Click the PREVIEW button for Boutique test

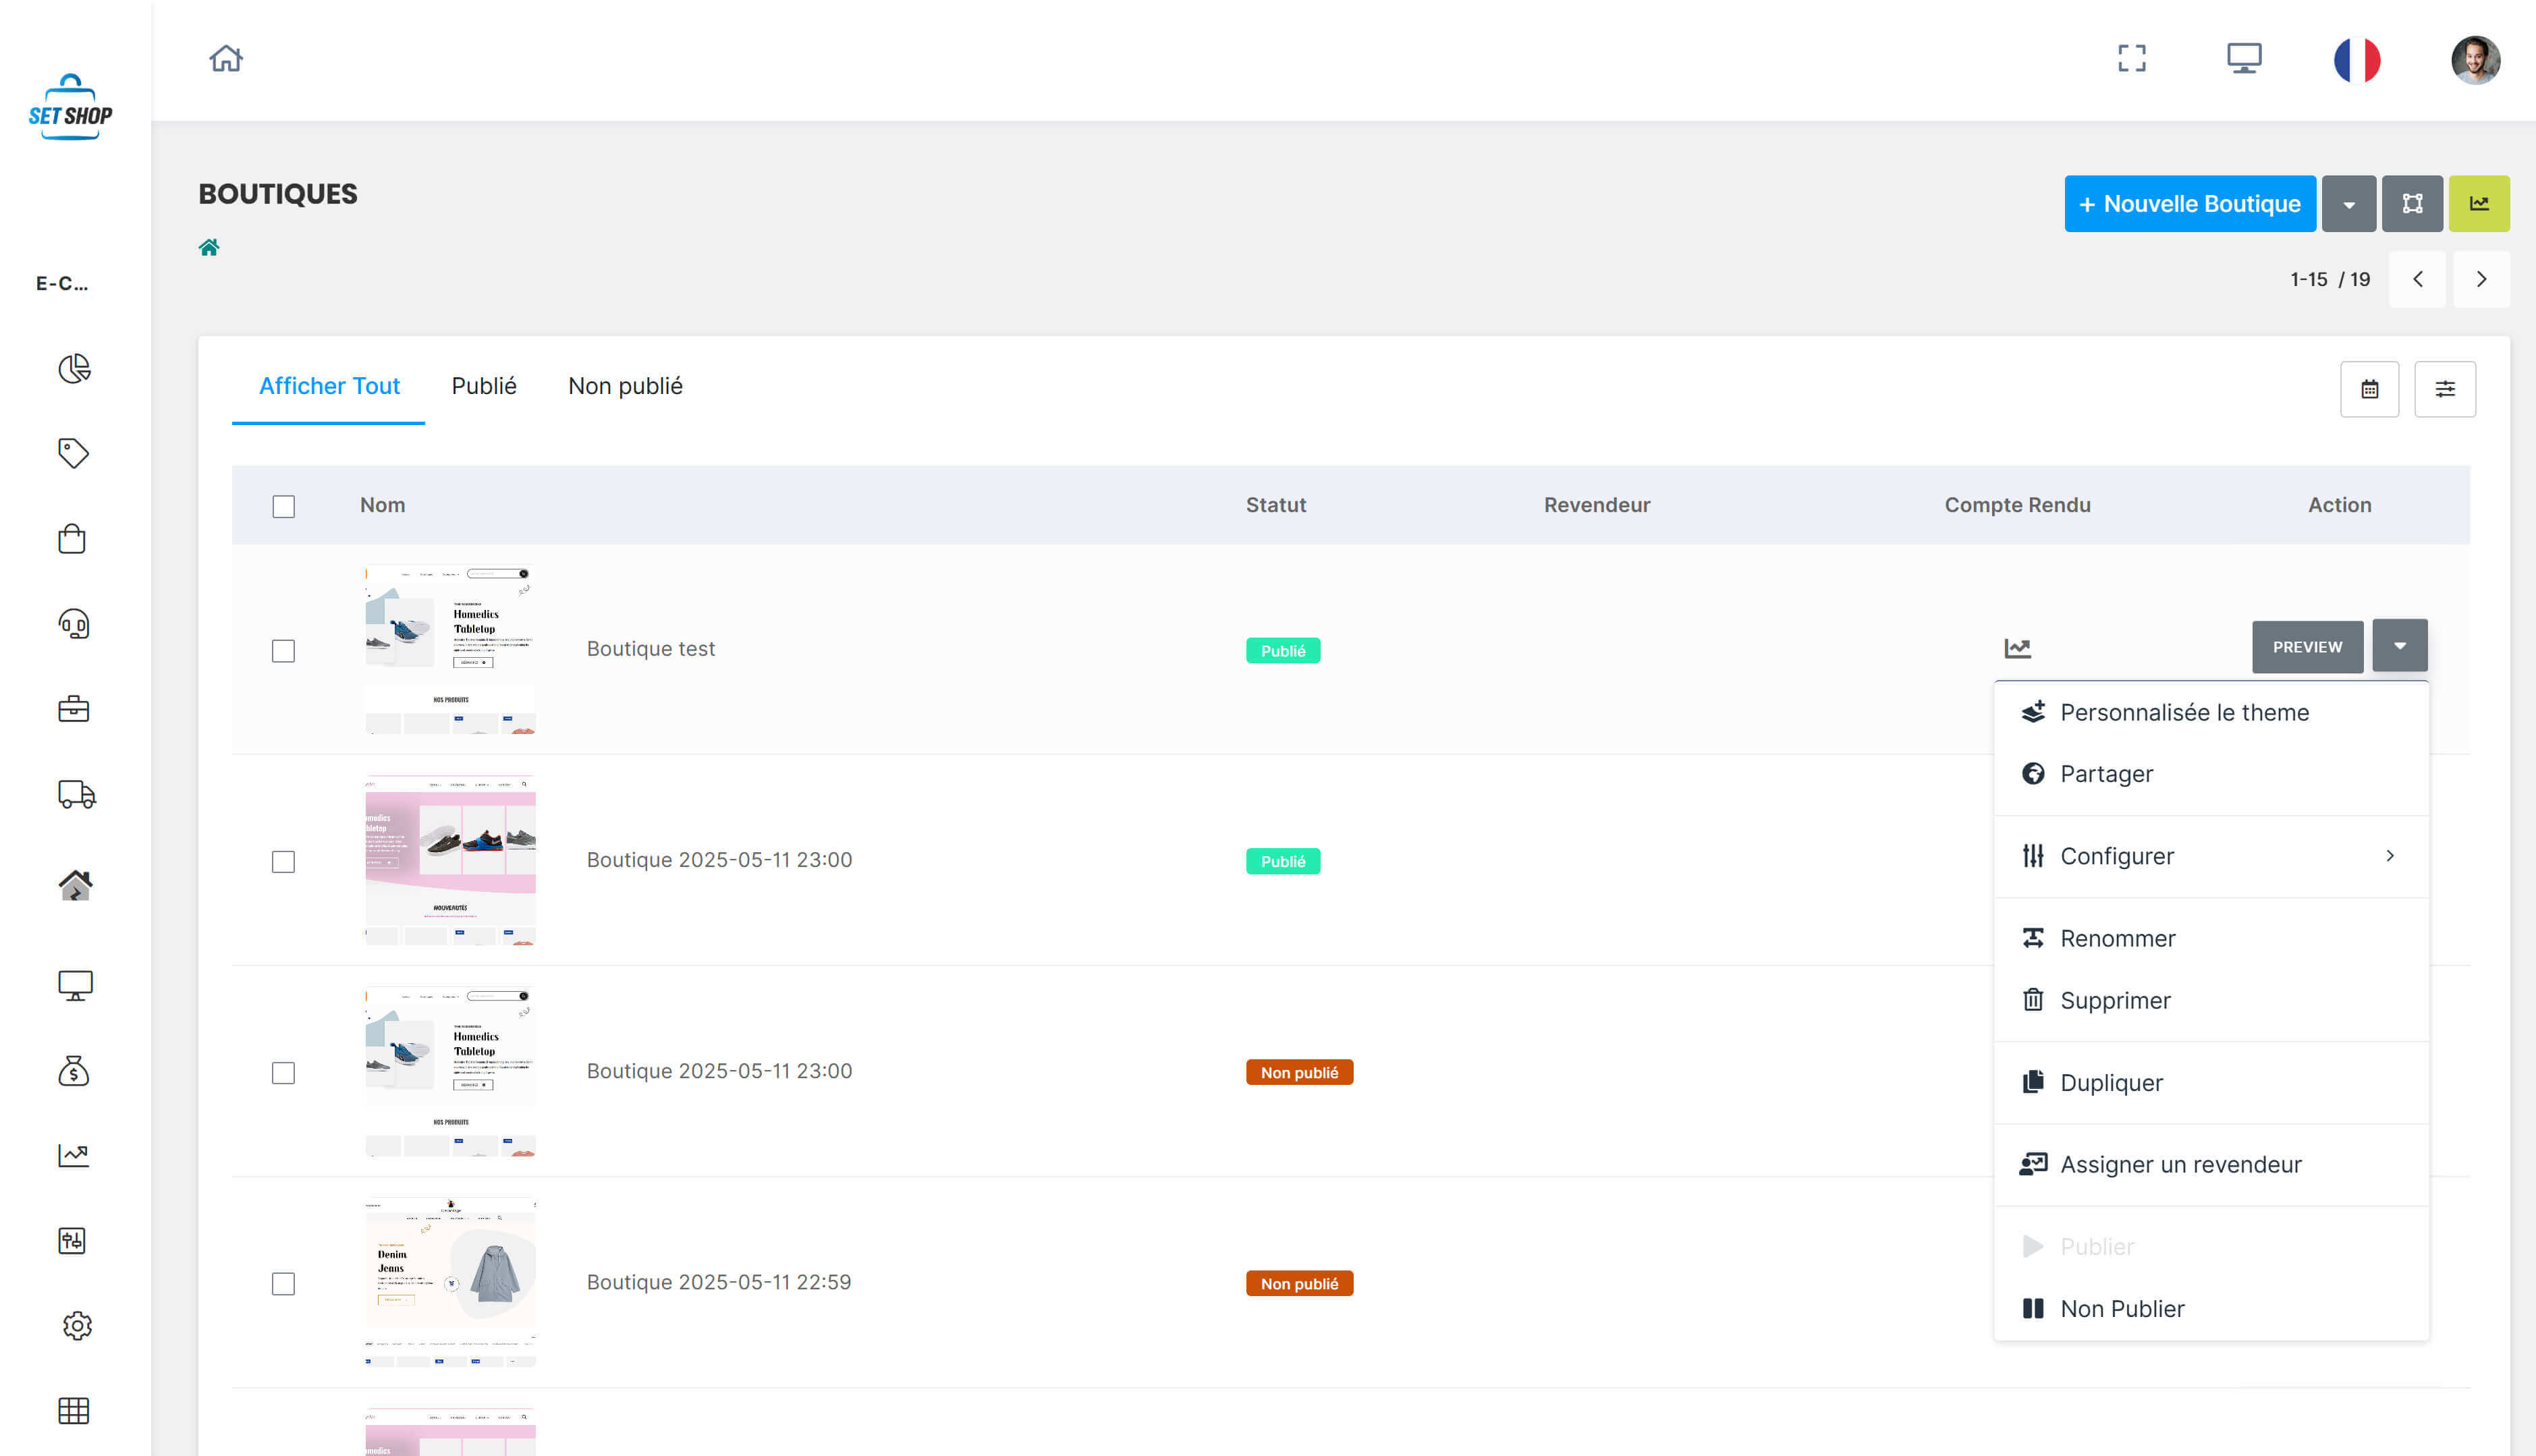[2307, 646]
